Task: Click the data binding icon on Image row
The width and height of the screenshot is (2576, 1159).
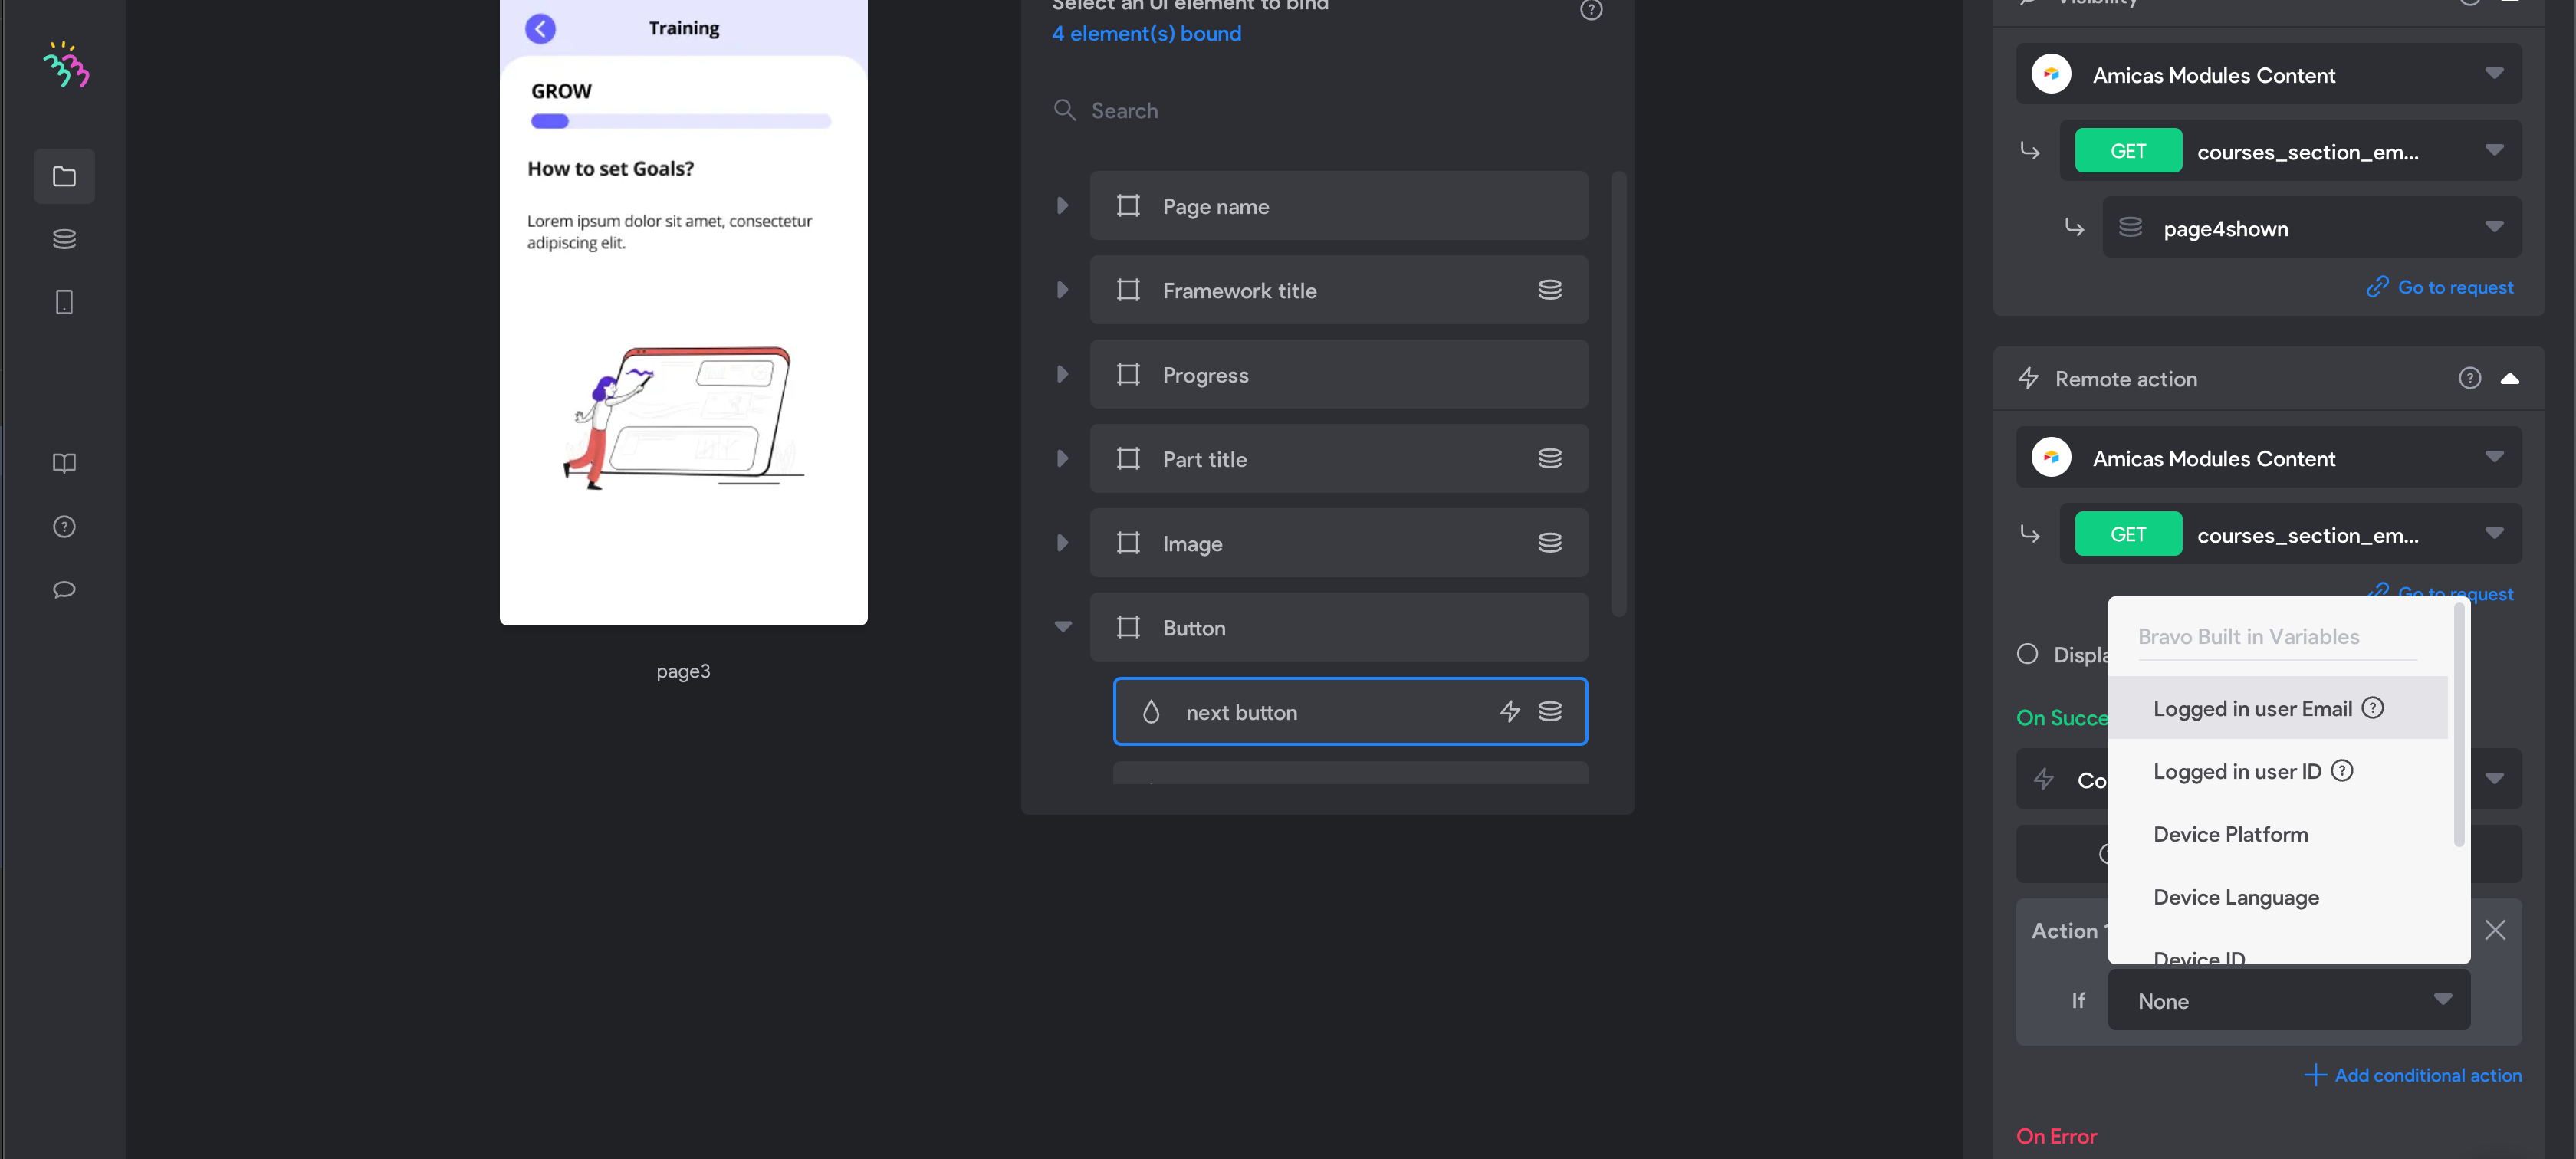Action: 1549,543
